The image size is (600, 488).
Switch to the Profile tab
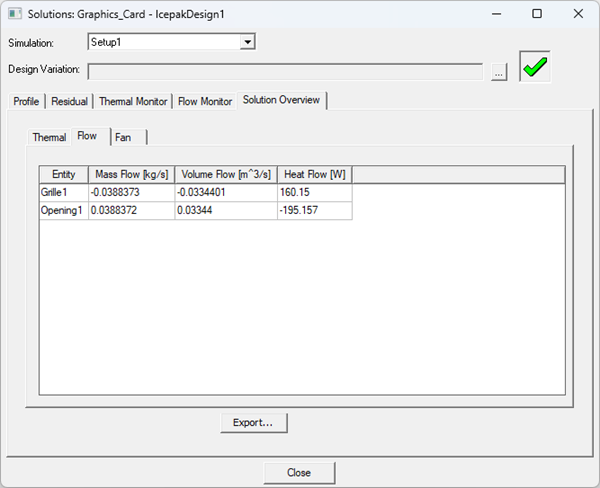point(26,101)
